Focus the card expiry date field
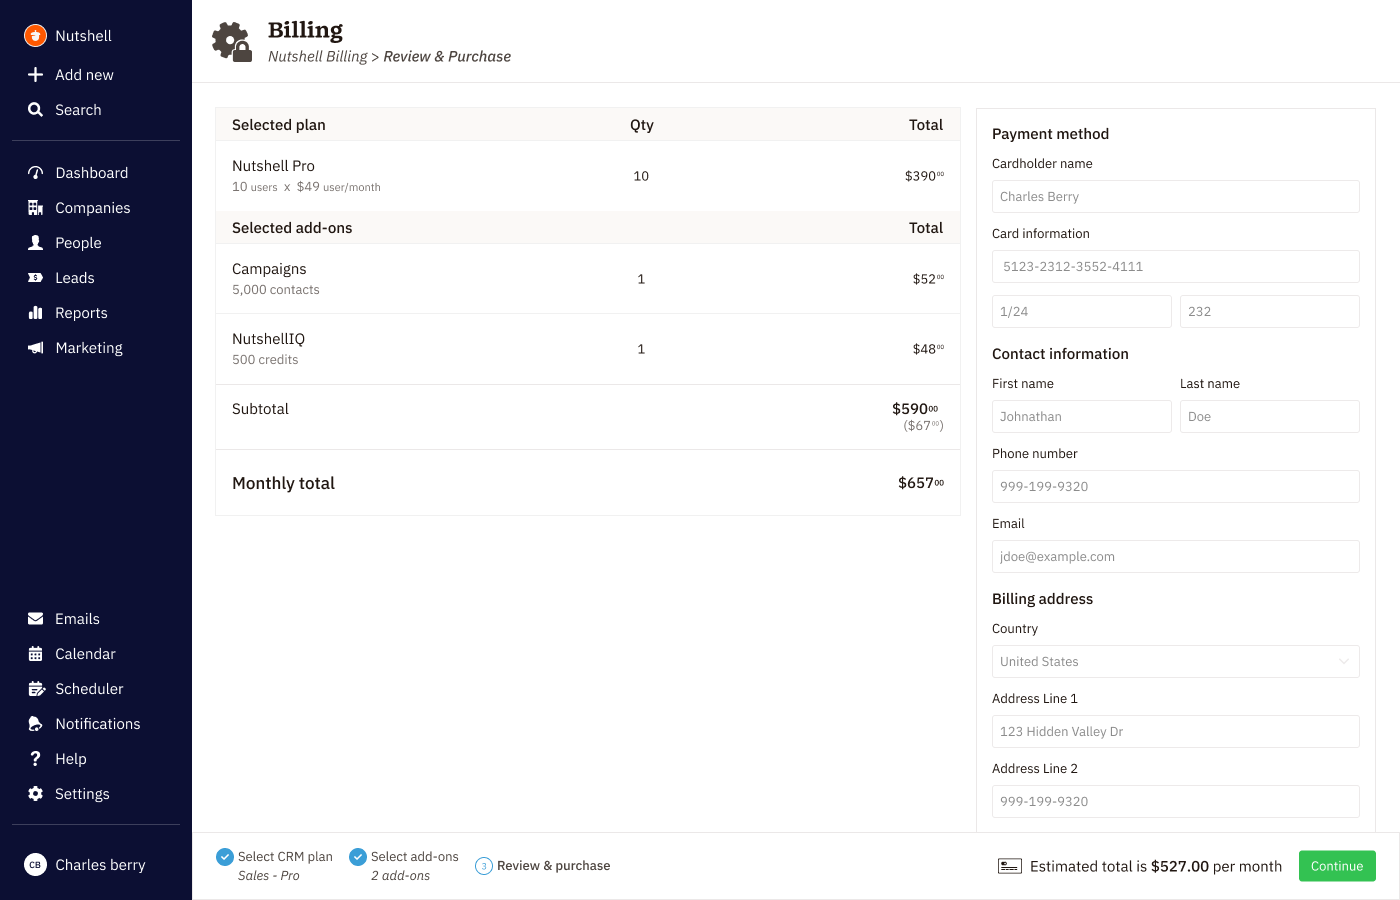This screenshot has width=1400, height=900. click(x=1082, y=312)
